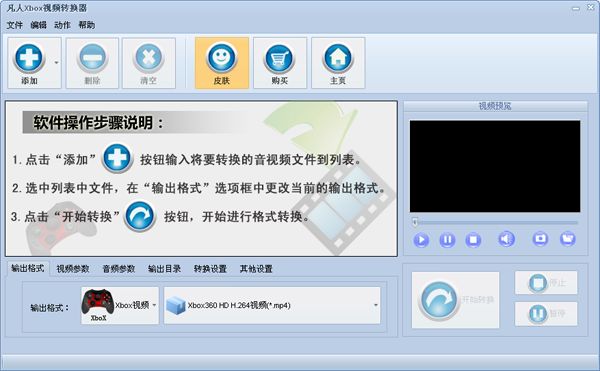600x371 pixels.
Task: Click the 添加 (Add) plus icon
Action: pyautogui.click(x=29, y=58)
